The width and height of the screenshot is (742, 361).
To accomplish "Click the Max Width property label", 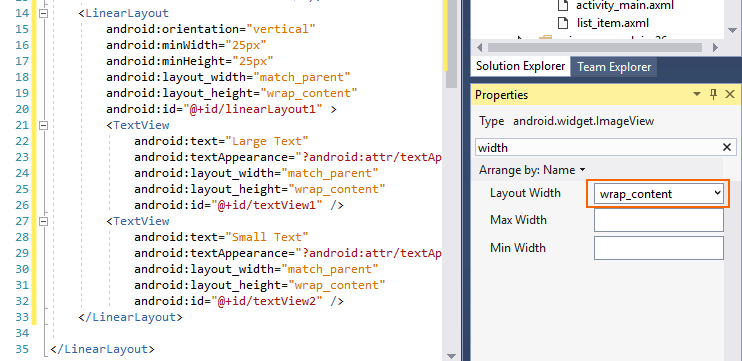I will pyautogui.click(x=518, y=220).
